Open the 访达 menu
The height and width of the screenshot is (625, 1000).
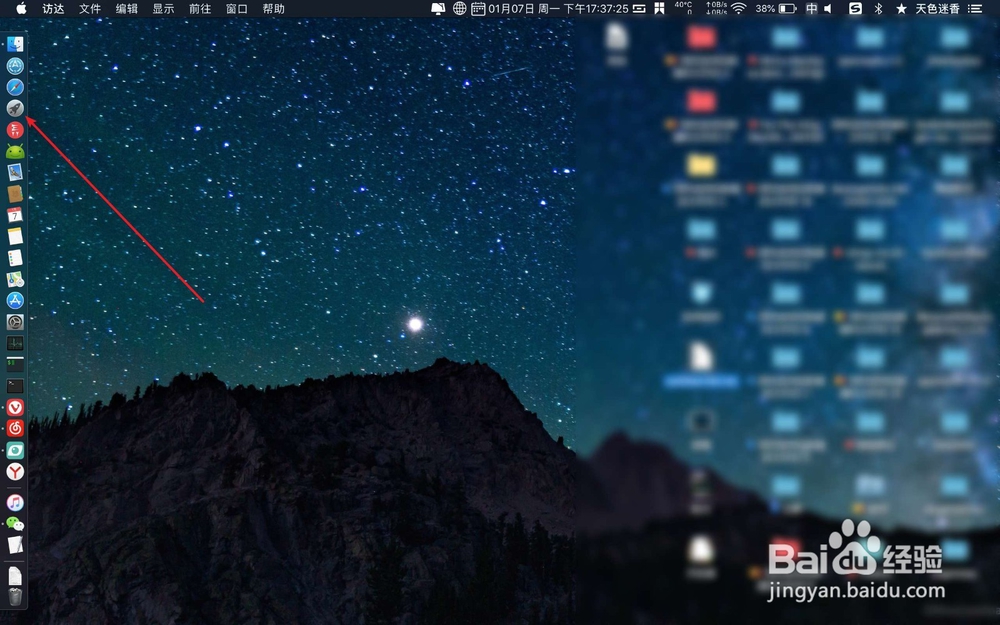click(53, 8)
